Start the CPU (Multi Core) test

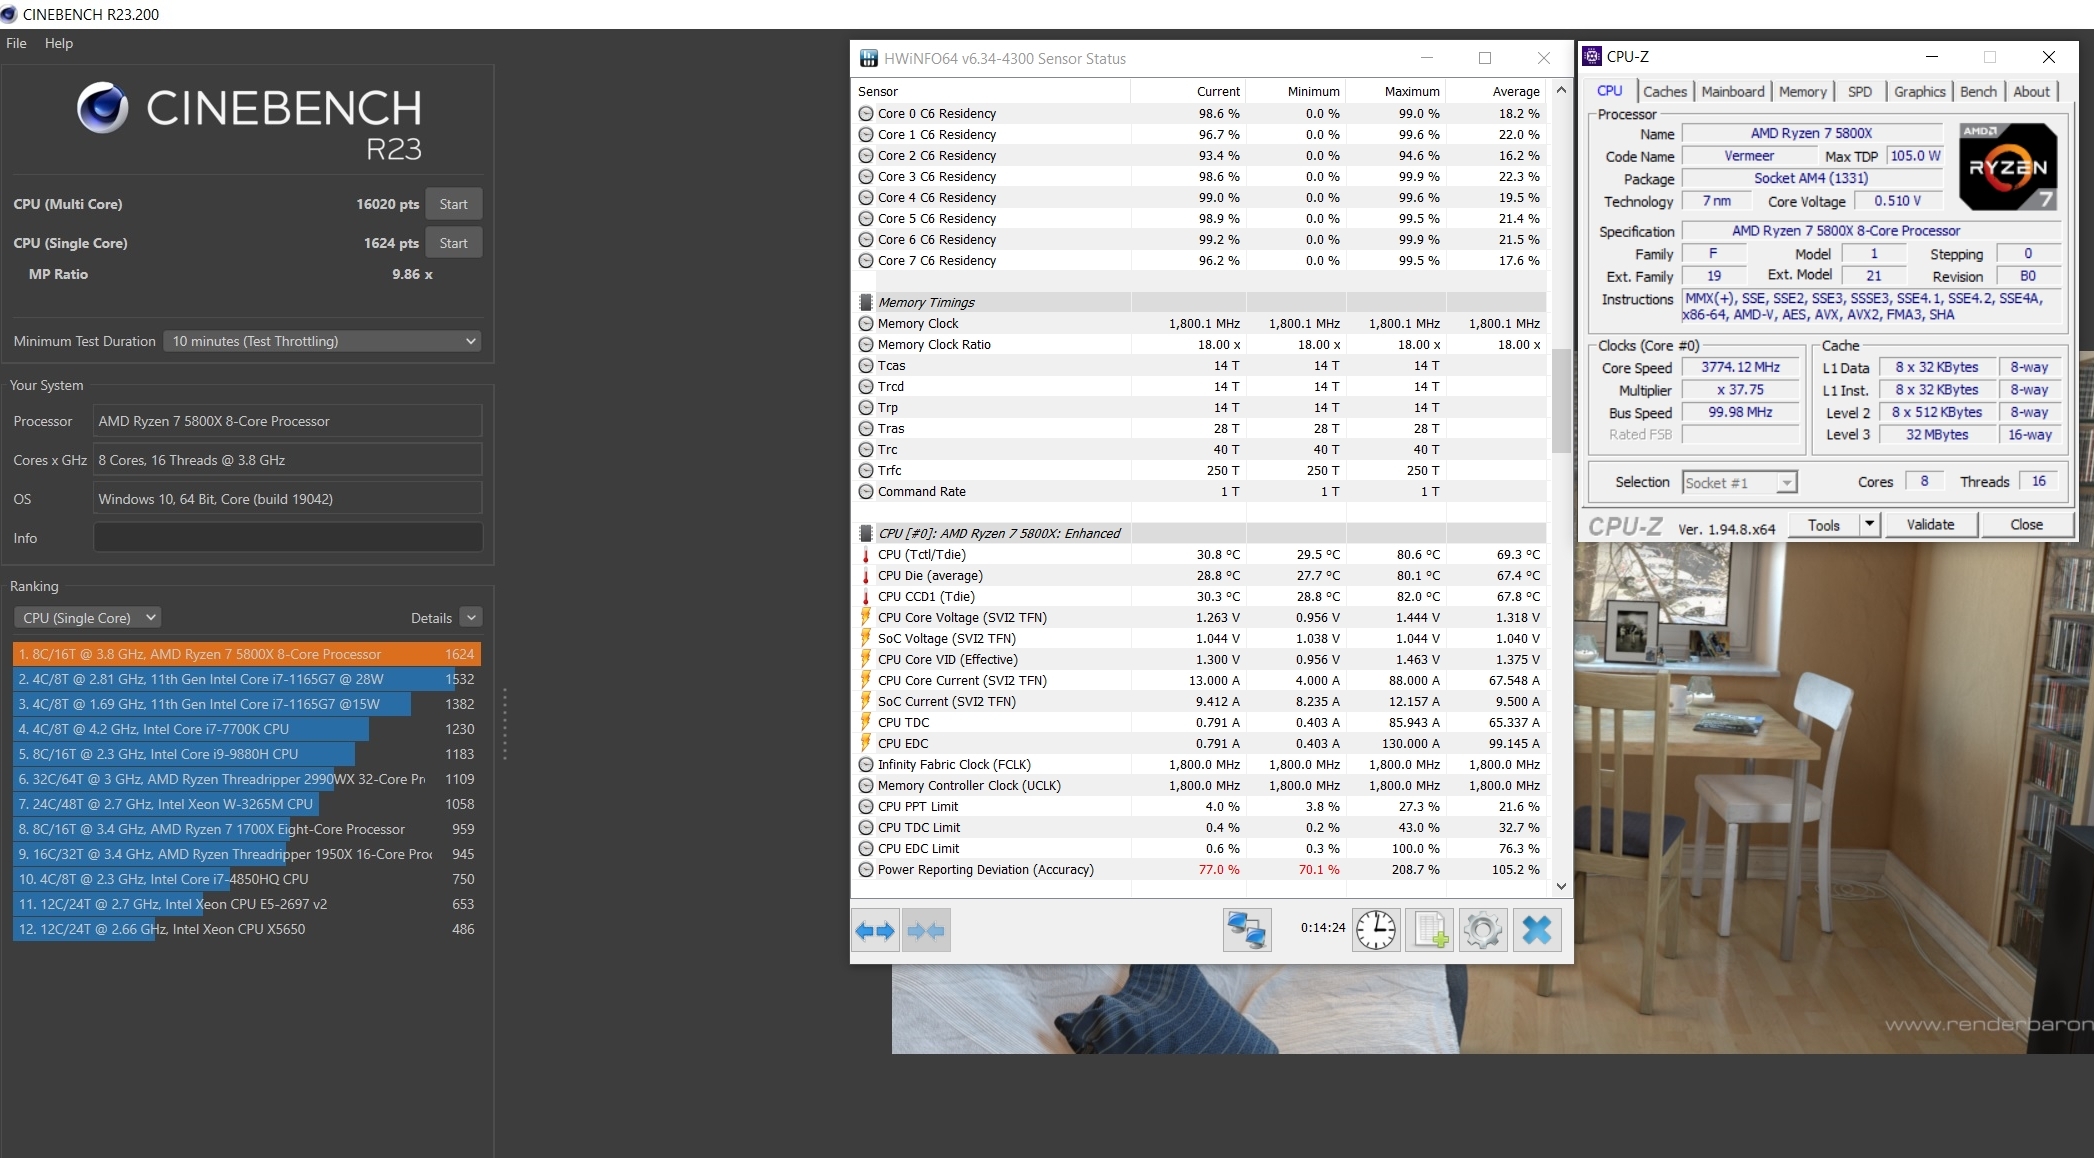453,204
